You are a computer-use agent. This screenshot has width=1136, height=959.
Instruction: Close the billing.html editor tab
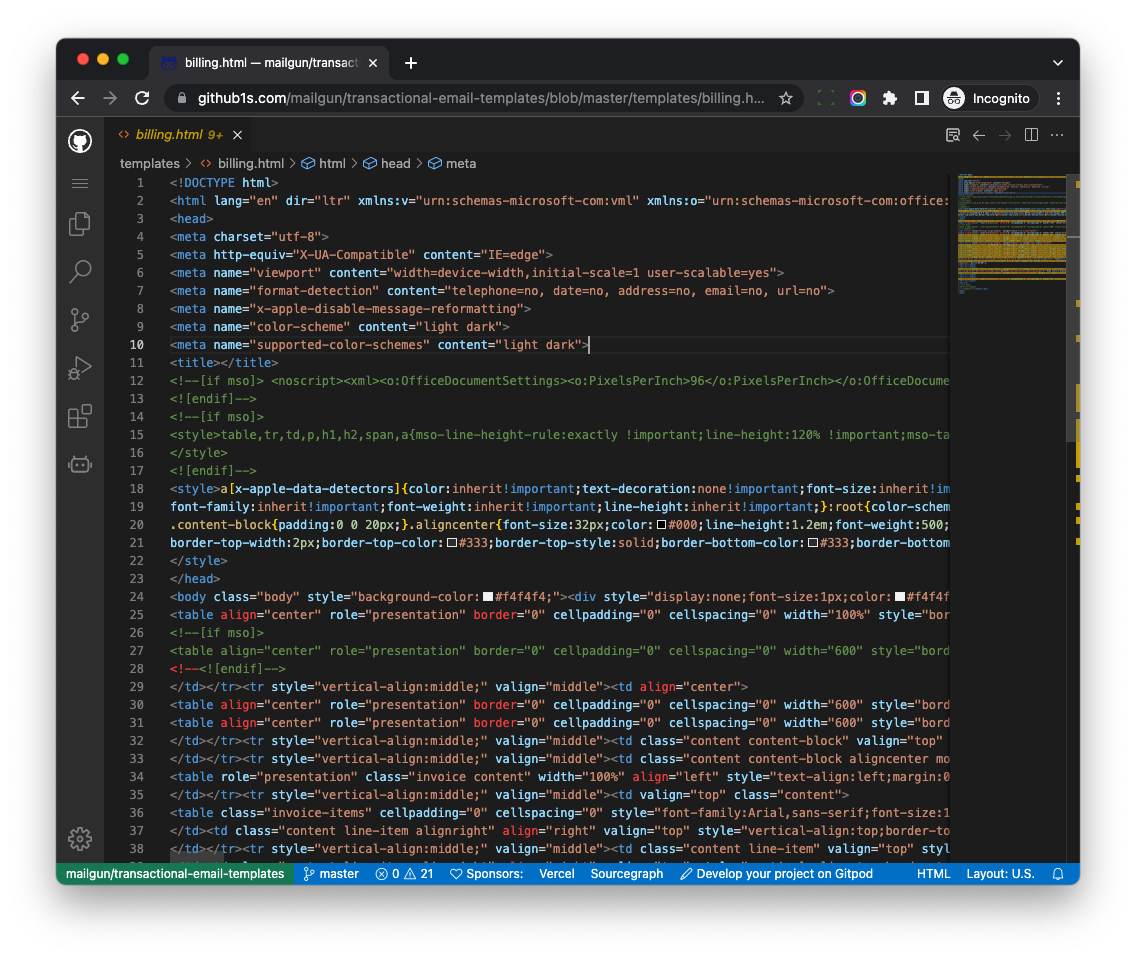tap(238, 135)
